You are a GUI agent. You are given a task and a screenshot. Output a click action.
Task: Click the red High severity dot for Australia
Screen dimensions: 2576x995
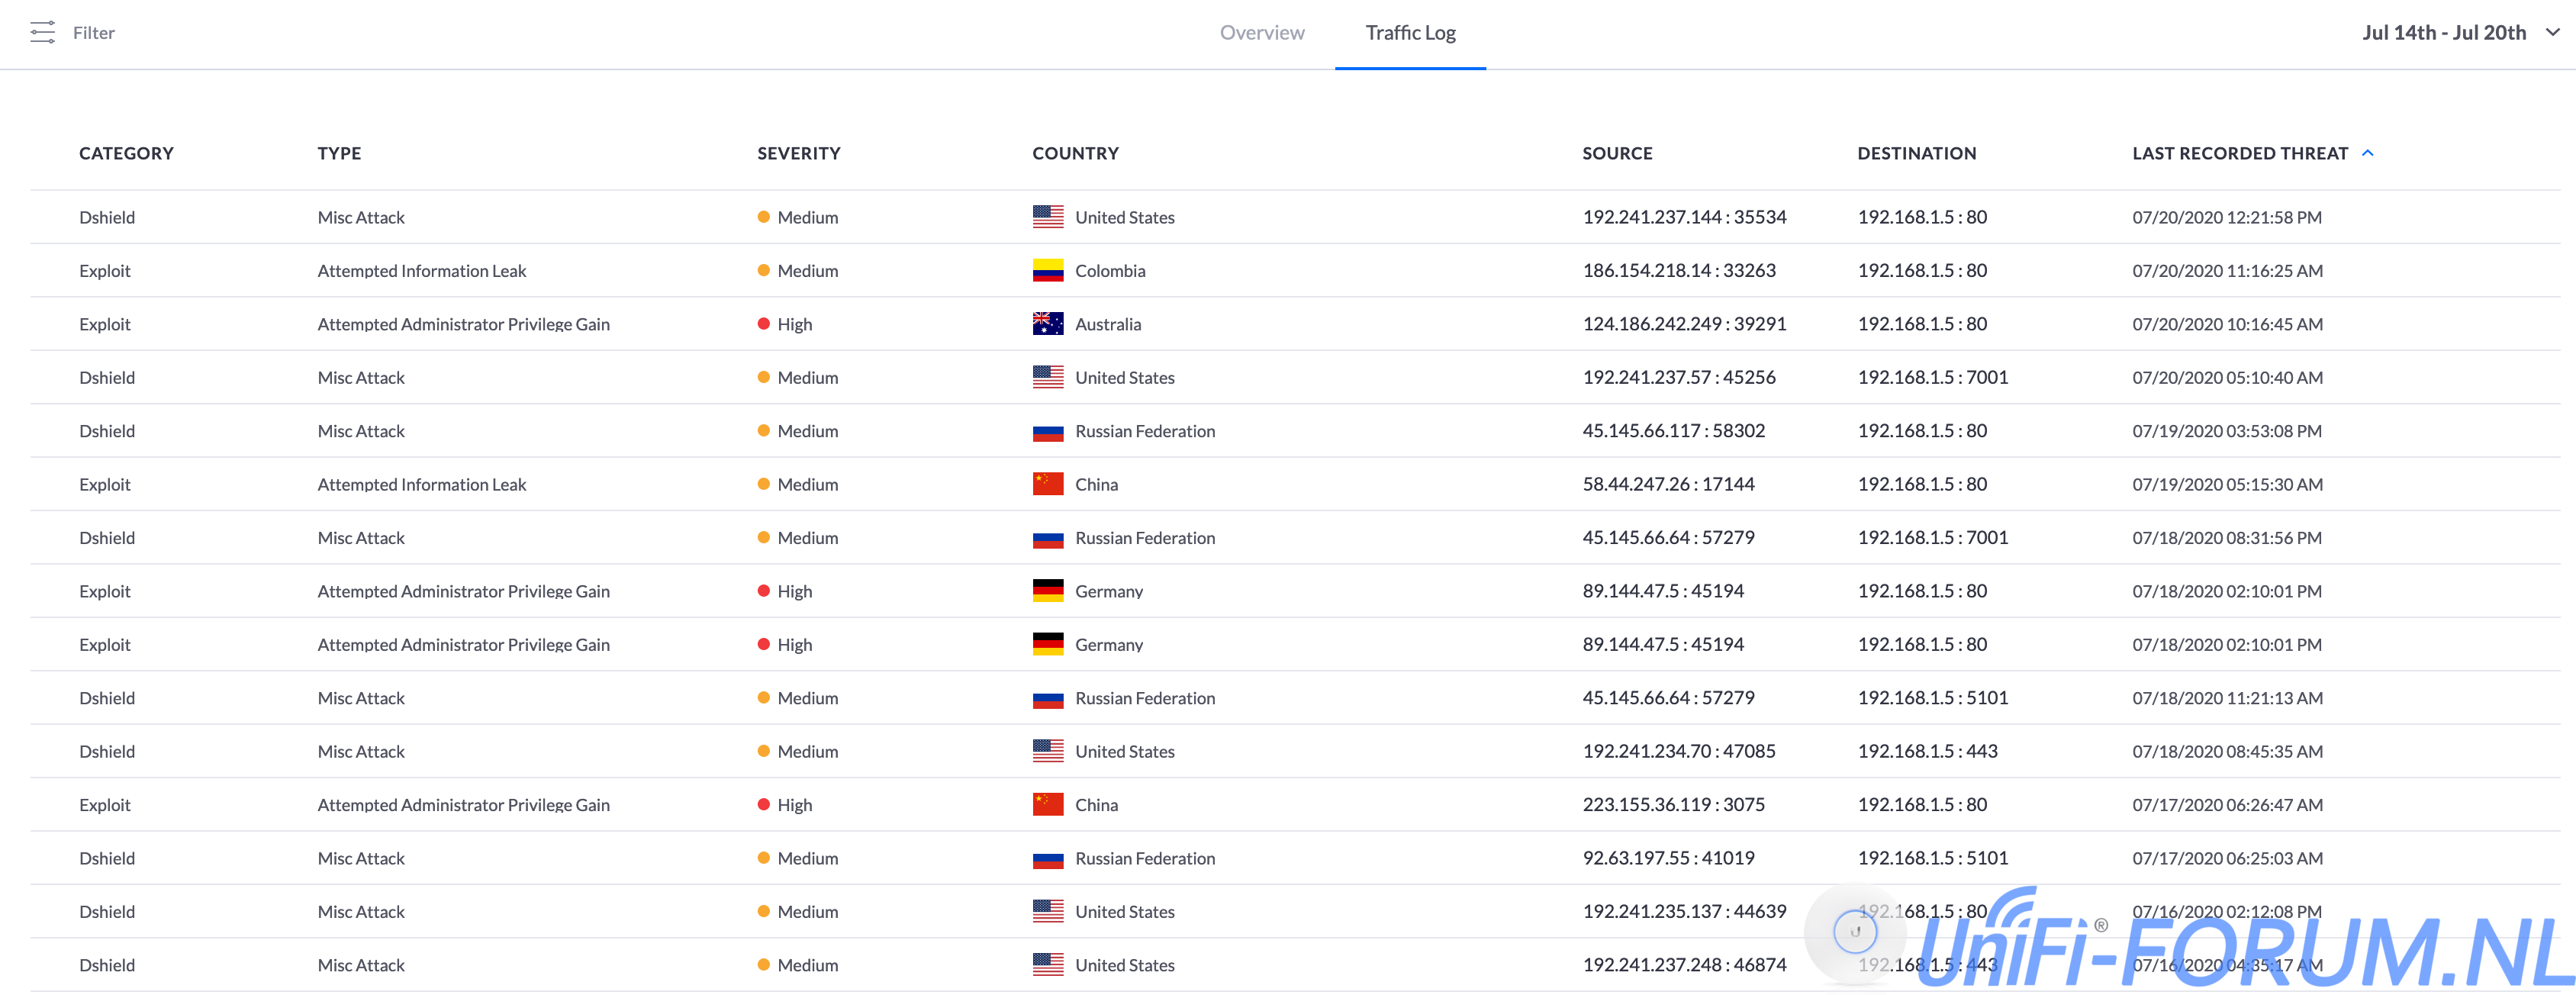click(x=763, y=324)
